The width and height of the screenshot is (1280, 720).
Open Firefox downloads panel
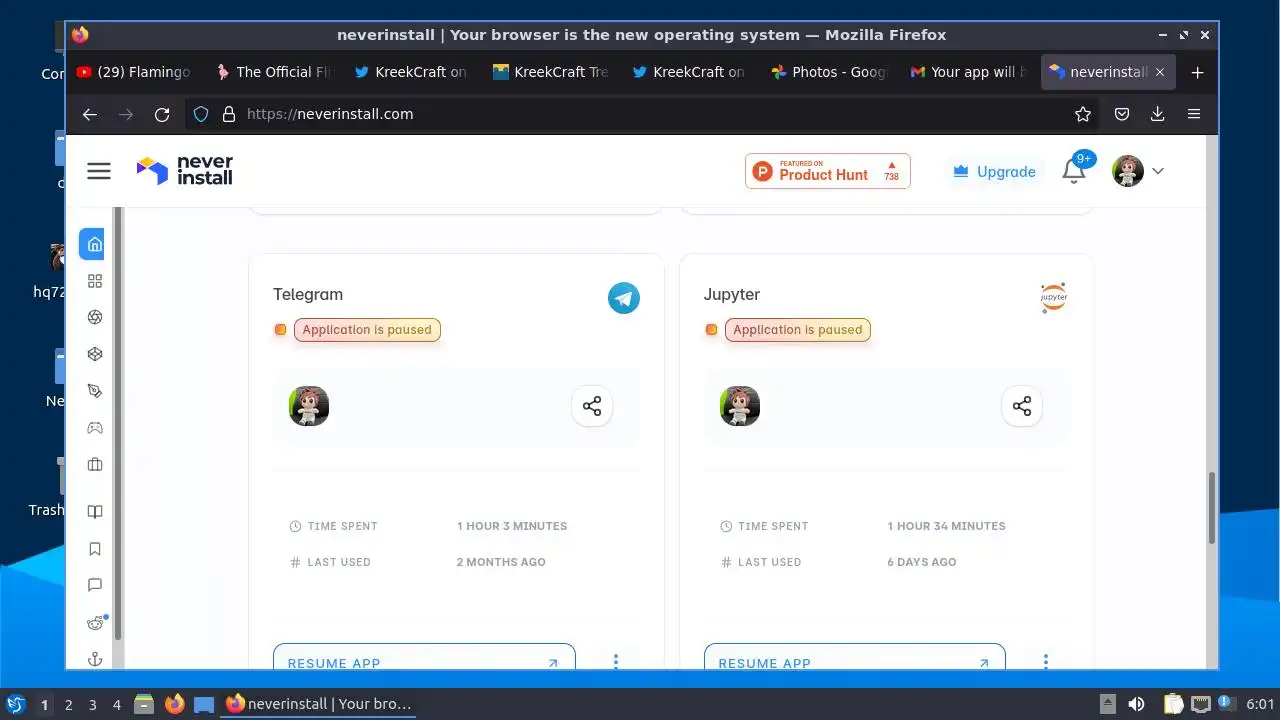(x=1158, y=114)
